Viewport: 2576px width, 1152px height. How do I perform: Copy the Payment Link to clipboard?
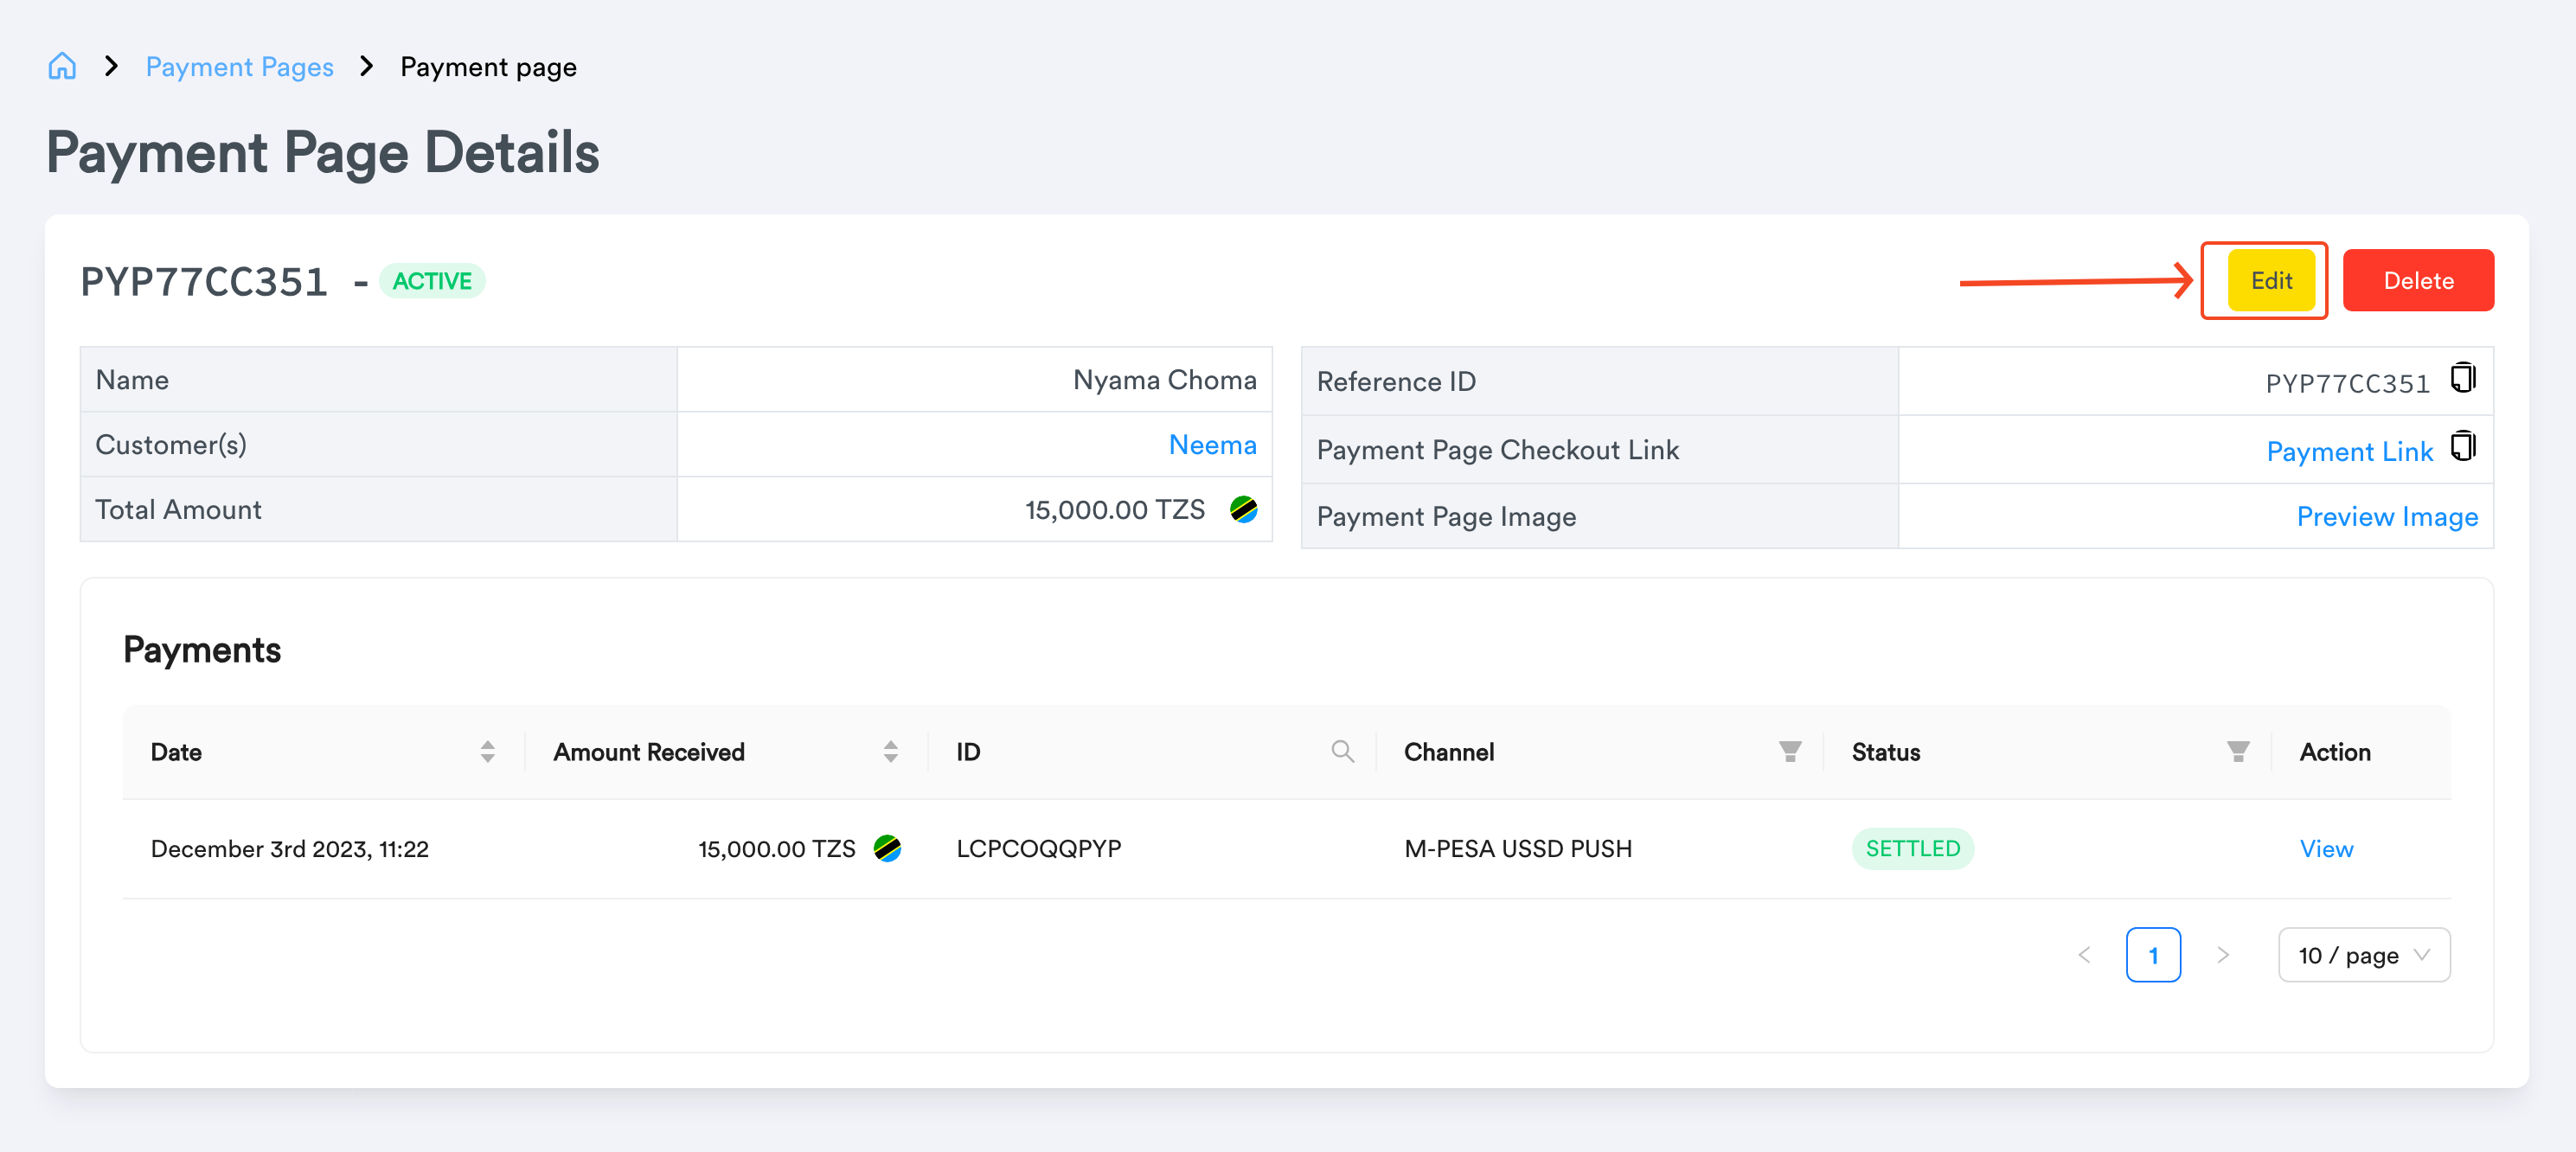click(x=2463, y=447)
